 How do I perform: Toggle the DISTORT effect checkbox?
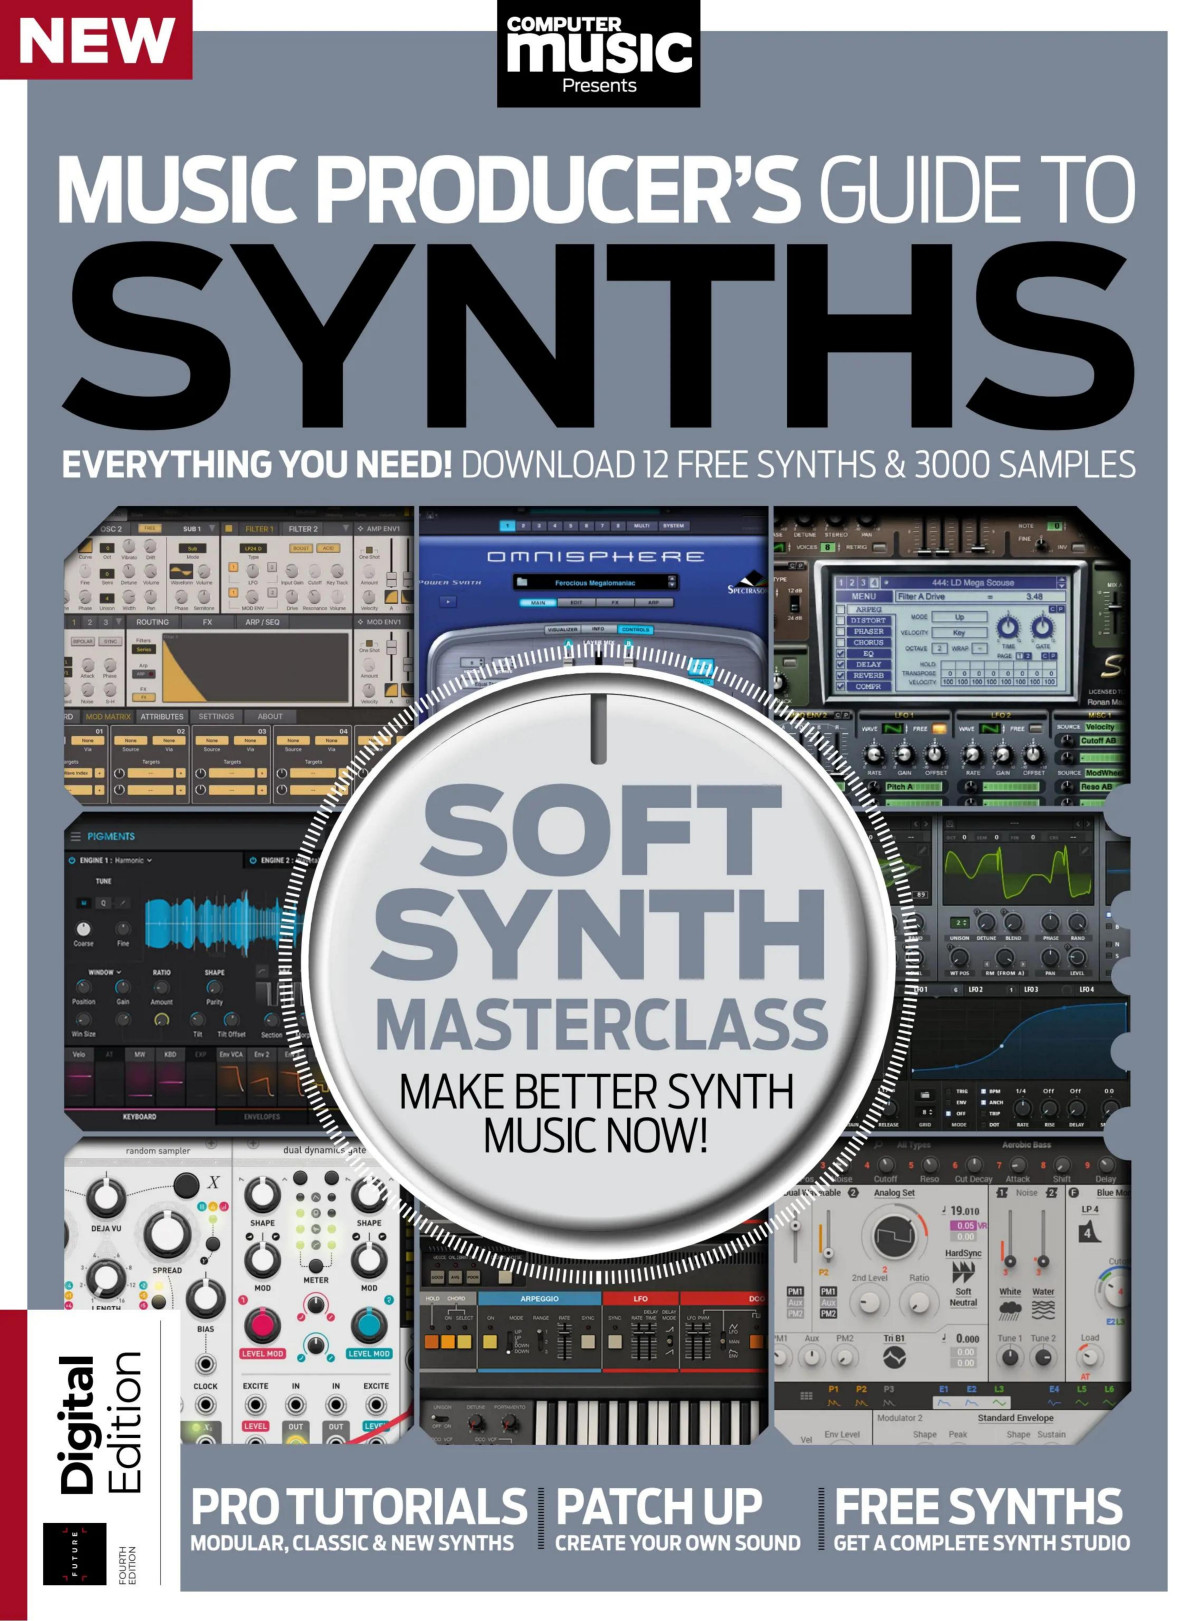point(841,620)
